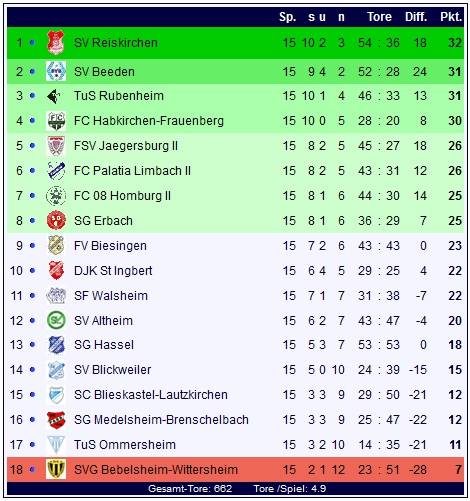Viewport: 470px width, 501px height.
Task: Click the SG Erbach red crest
Action: (56, 220)
